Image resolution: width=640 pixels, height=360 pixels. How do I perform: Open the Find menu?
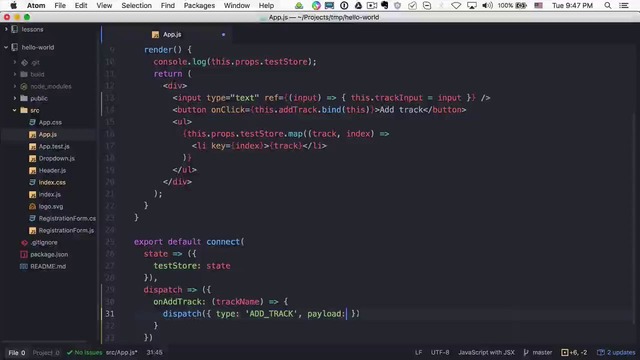(167, 5)
